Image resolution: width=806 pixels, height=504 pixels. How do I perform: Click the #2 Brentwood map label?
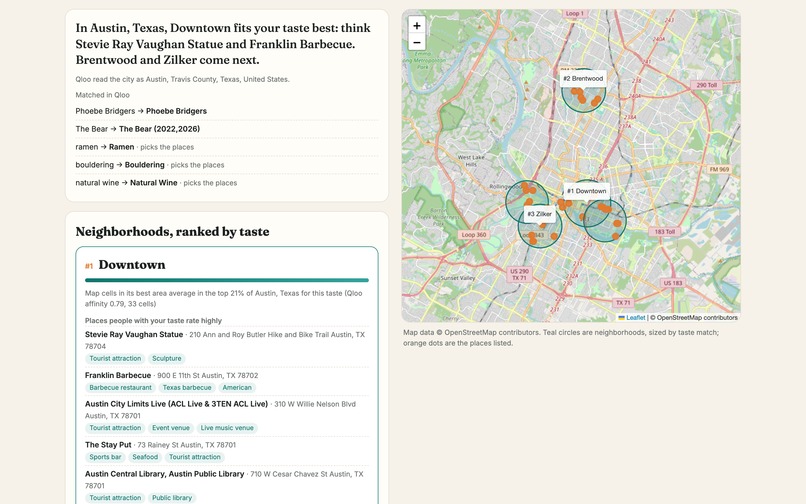click(583, 79)
